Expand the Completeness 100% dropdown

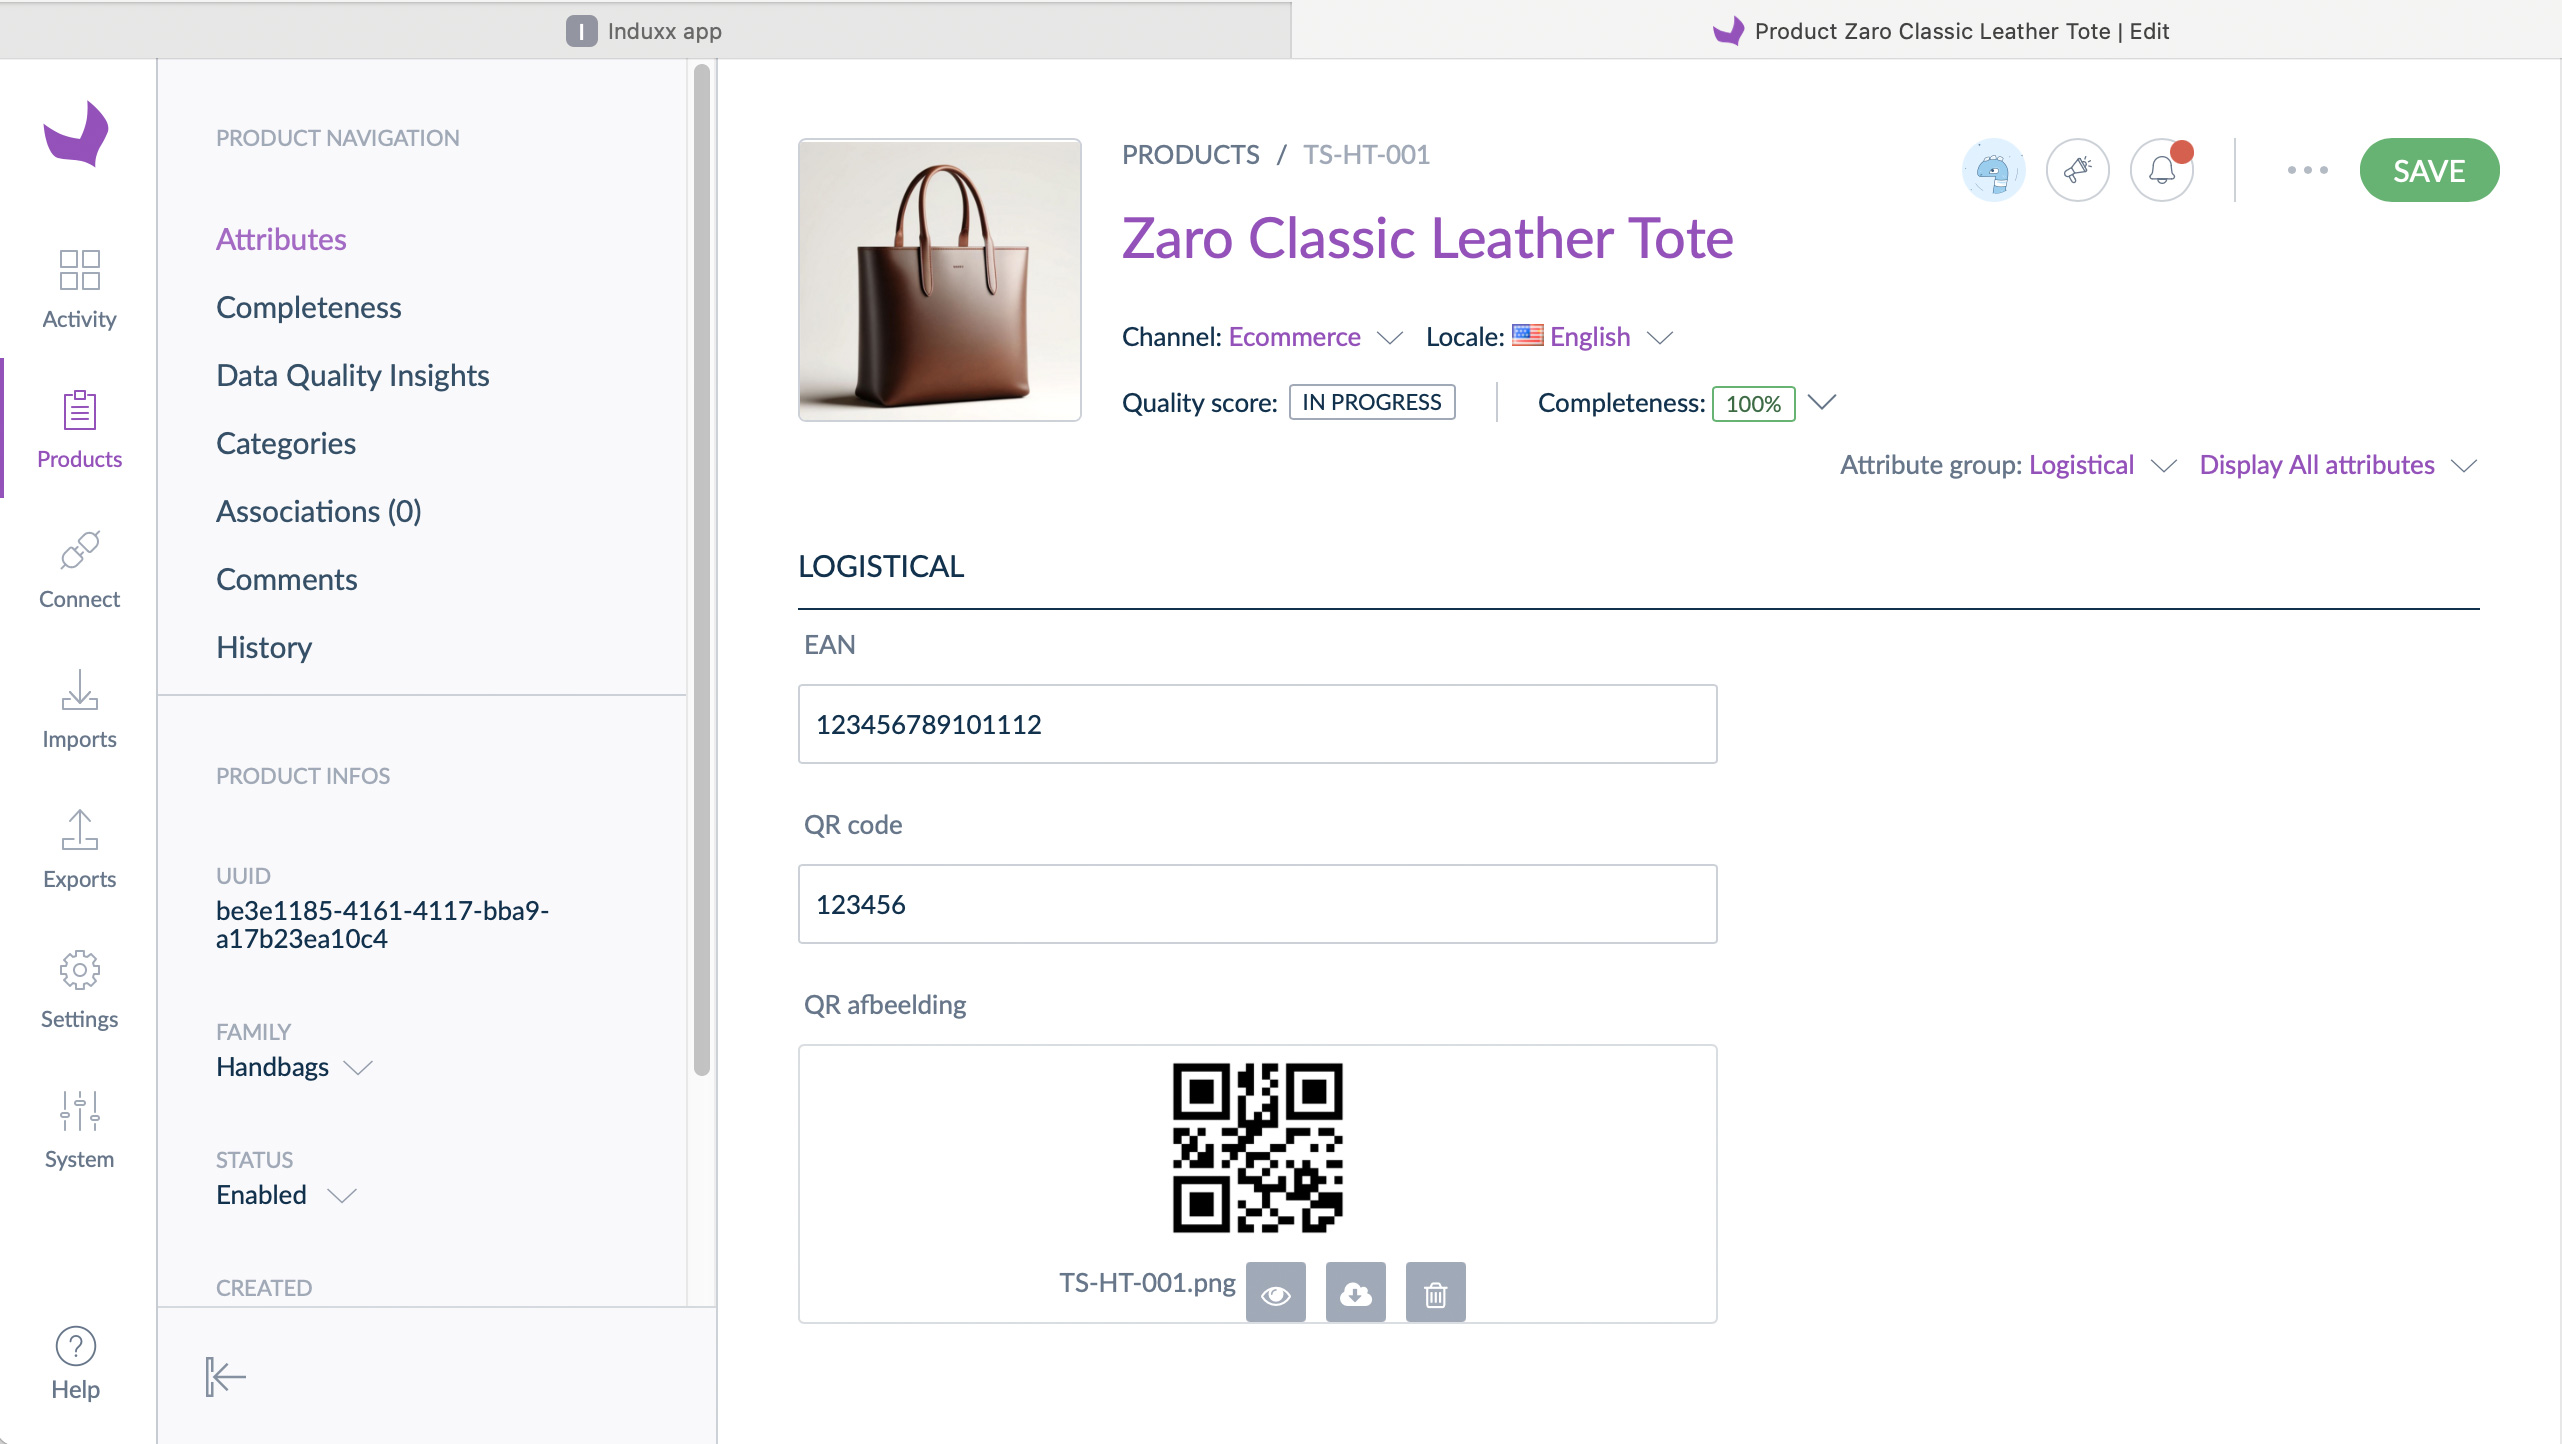pyautogui.click(x=1822, y=403)
